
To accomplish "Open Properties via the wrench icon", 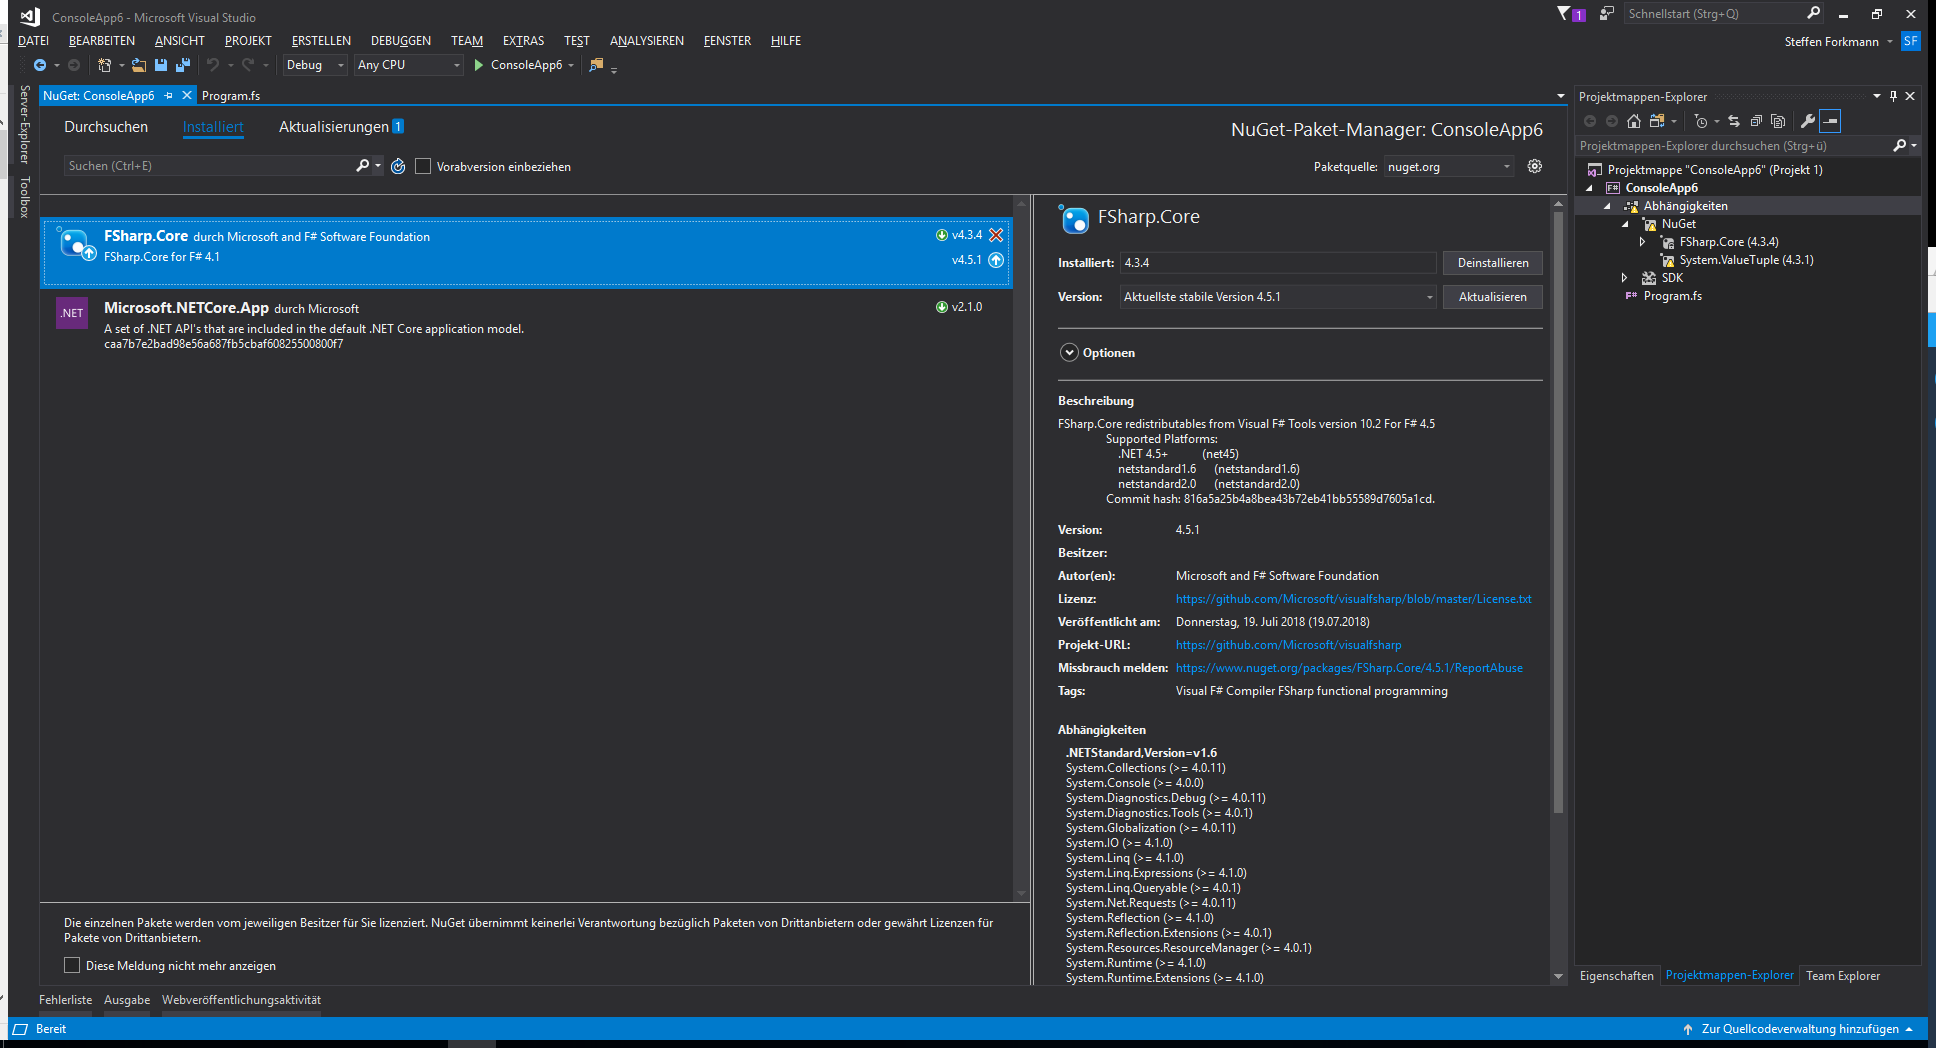I will pos(1808,121).
